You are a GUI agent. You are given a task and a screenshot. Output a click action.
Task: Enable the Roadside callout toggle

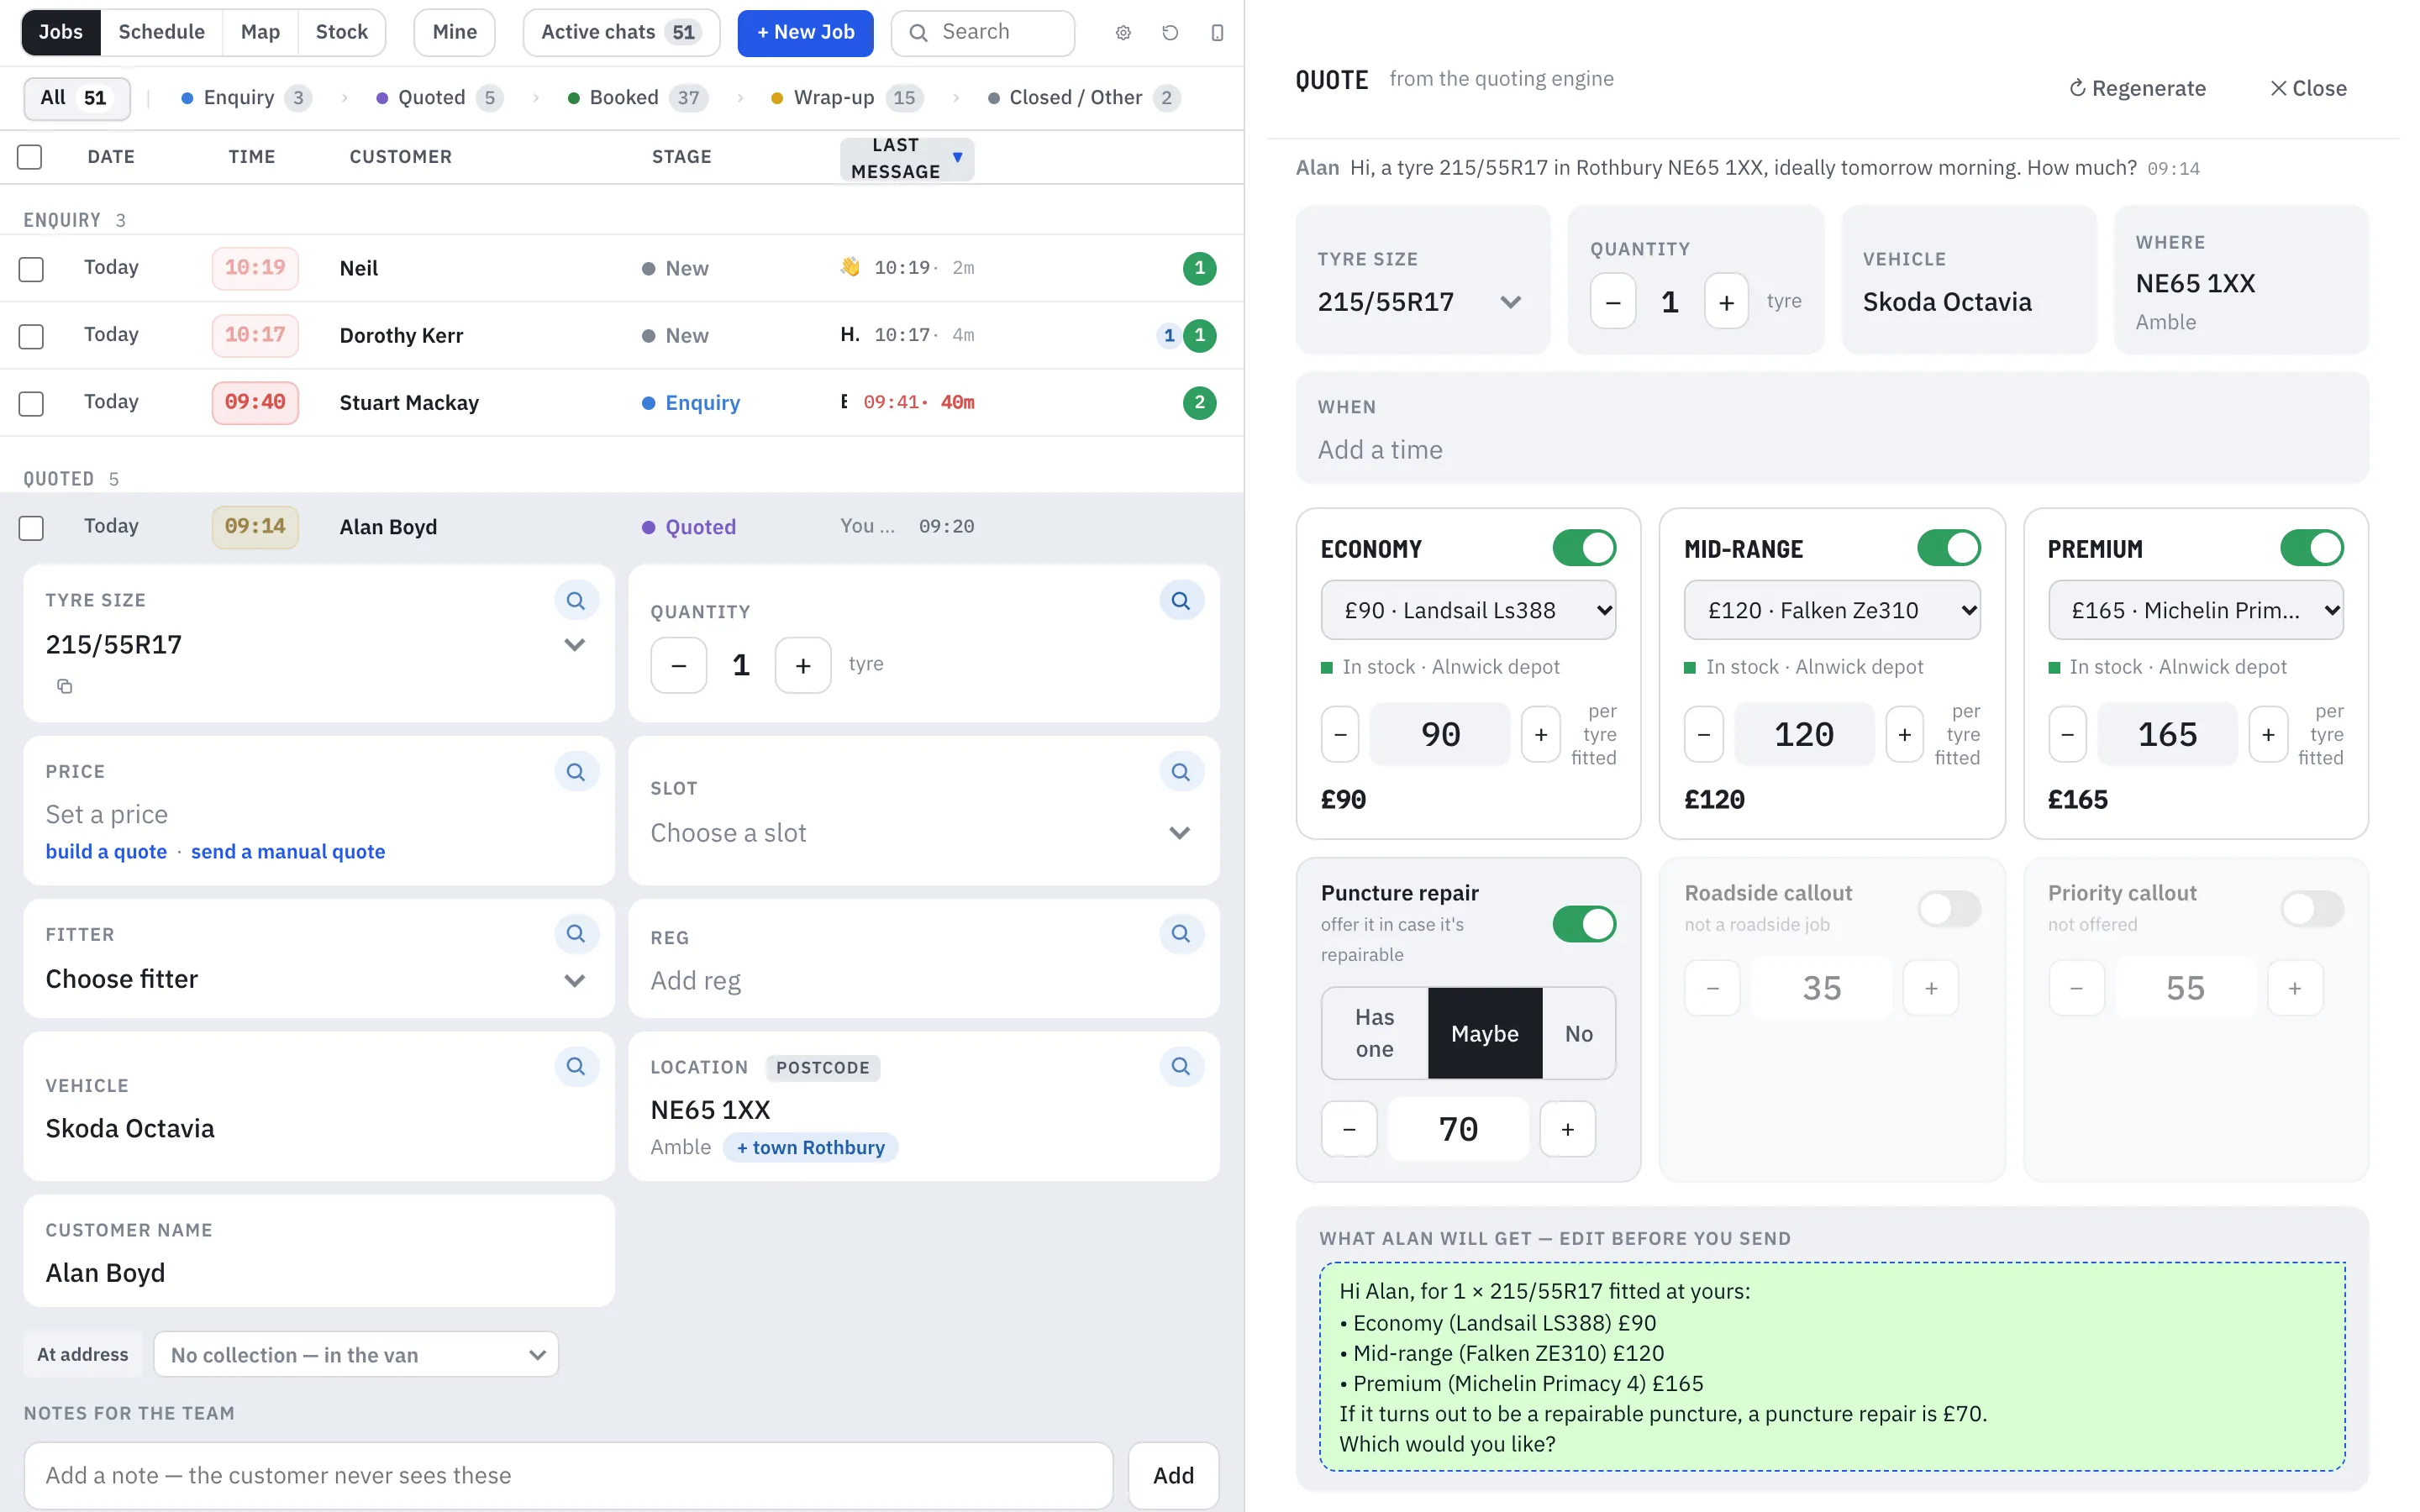(x=1948, y=909)
